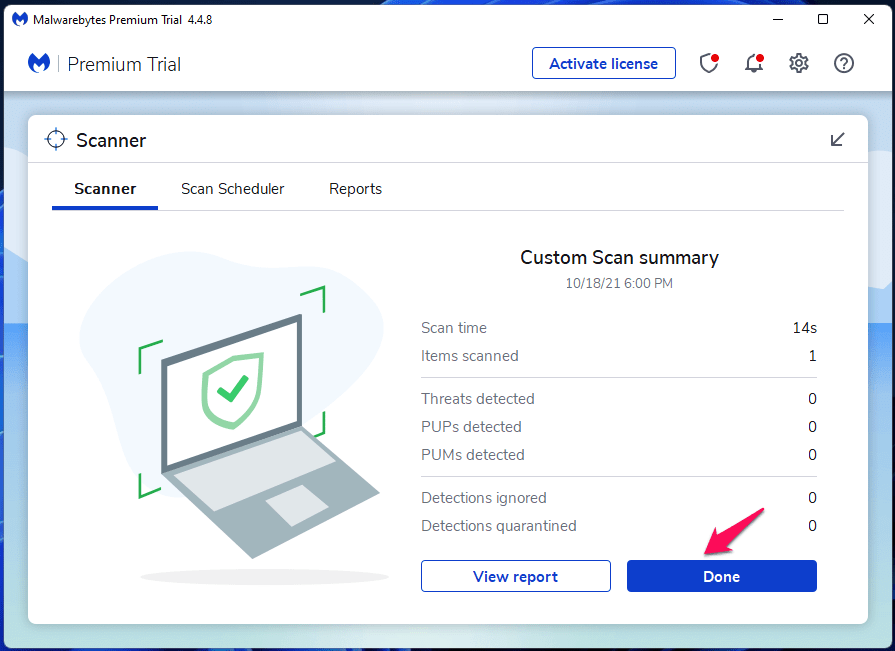This screenshot has height=651, width=895.
Task: Click the Threats detected label
Action: coord(478,399)
